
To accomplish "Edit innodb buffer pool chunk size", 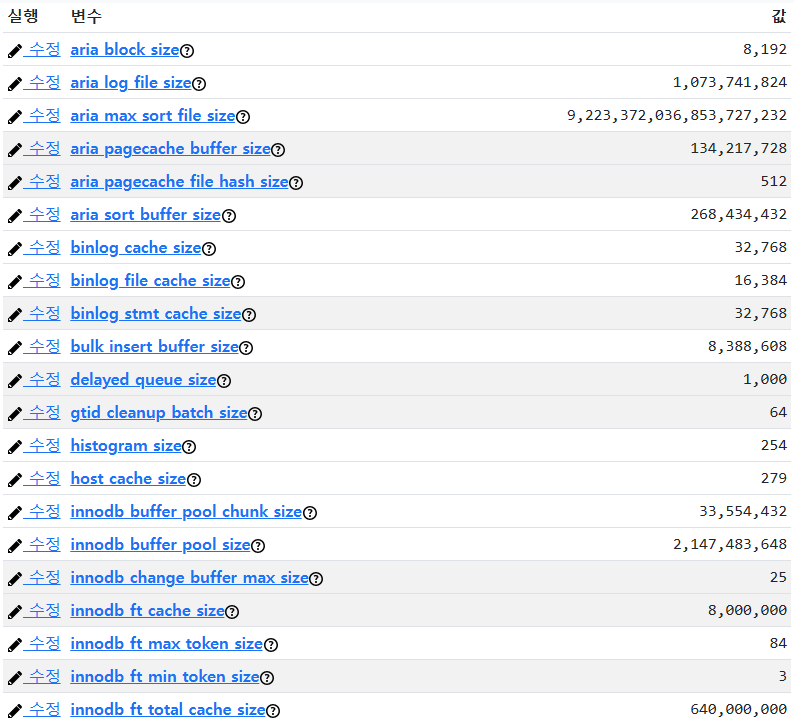I will 34,511.
